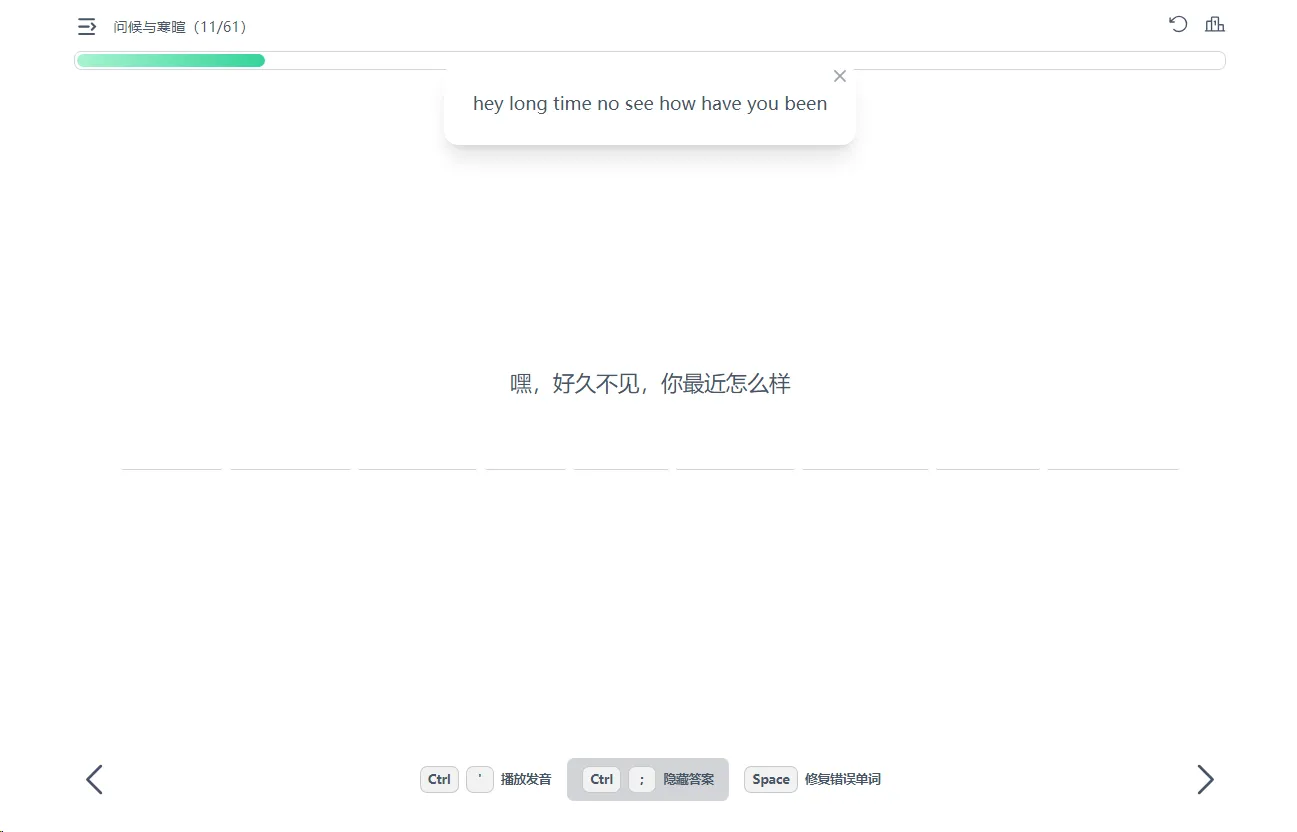Open the course list menu icon

(x=87, y=27)
